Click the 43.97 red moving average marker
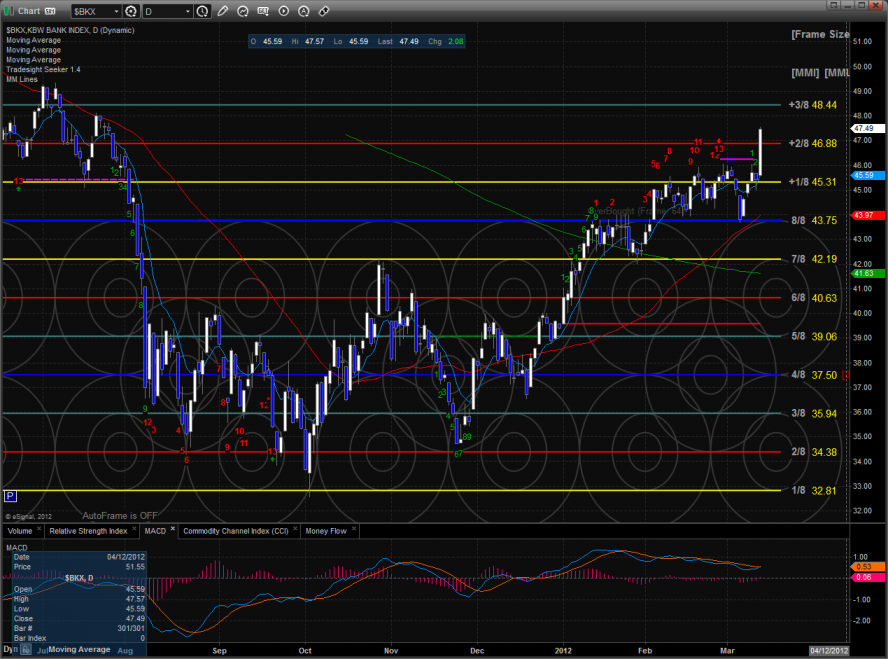Screen dimensions: 888x659 (x=864, y=216)
